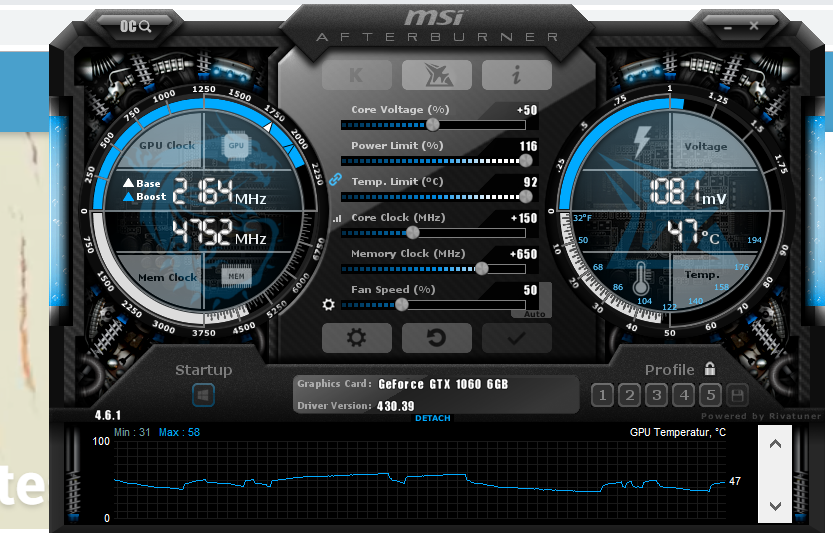Viewport: 833px width, 533px height.
Task: Click the MSI fighter jet logo button
Action: click(437, 75)
